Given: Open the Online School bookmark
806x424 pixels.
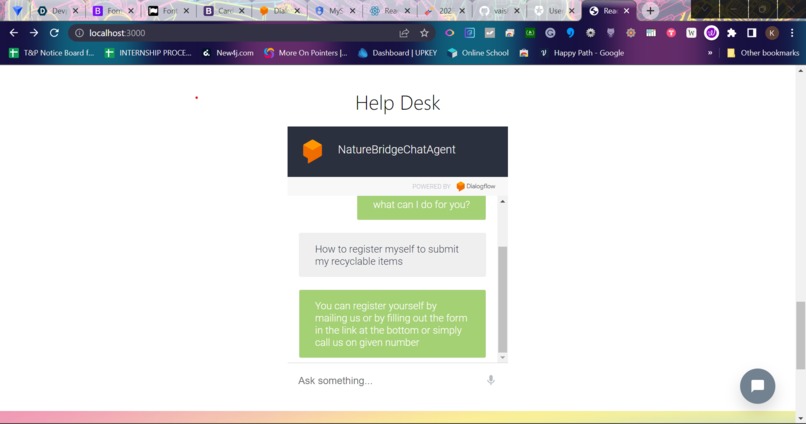Looking at the screenshot, I should click(478, 53).
